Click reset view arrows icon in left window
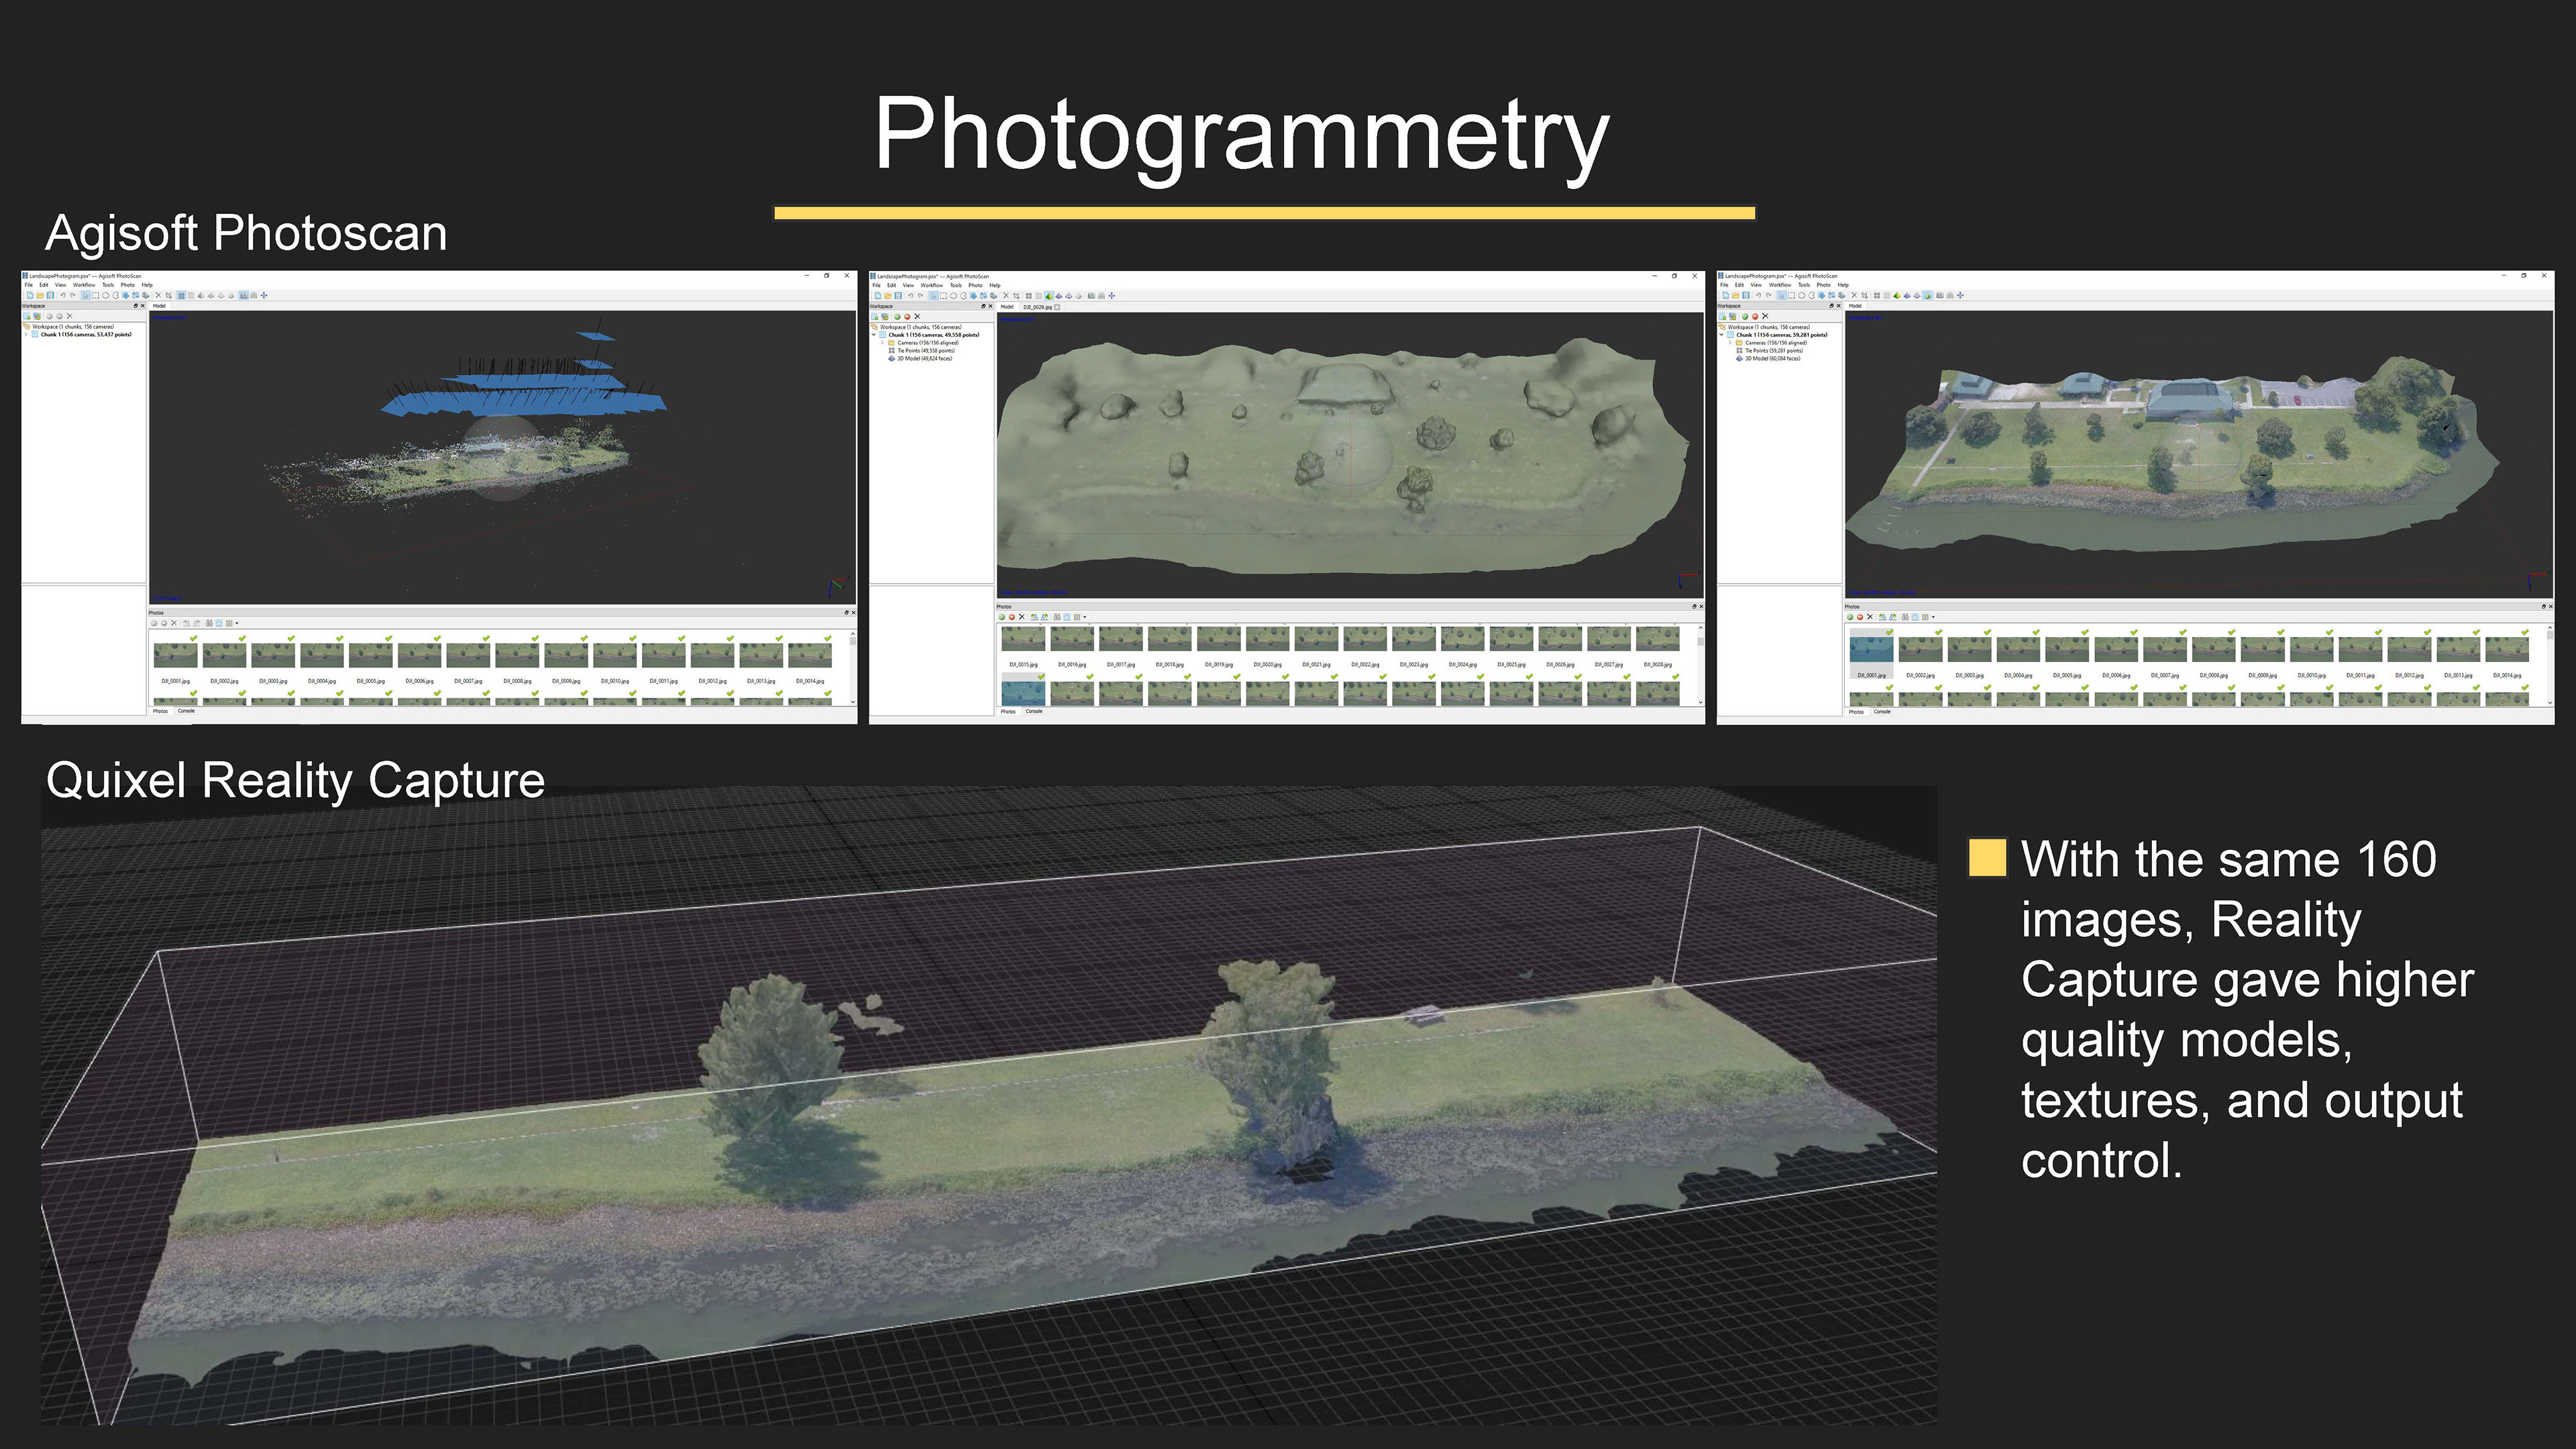The width and height of the screenshot is (2576, 1449). coord(264,296)
